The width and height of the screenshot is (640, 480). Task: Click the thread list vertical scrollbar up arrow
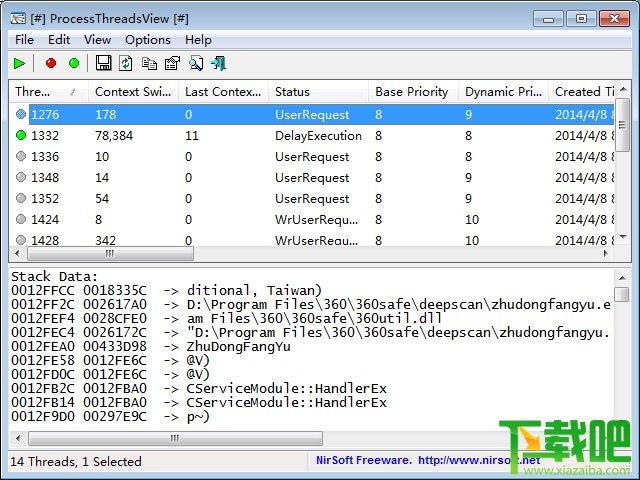click(623, 89)
